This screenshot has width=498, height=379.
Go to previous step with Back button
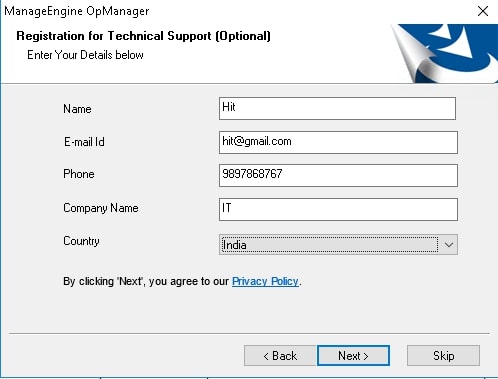pos(280,356)
